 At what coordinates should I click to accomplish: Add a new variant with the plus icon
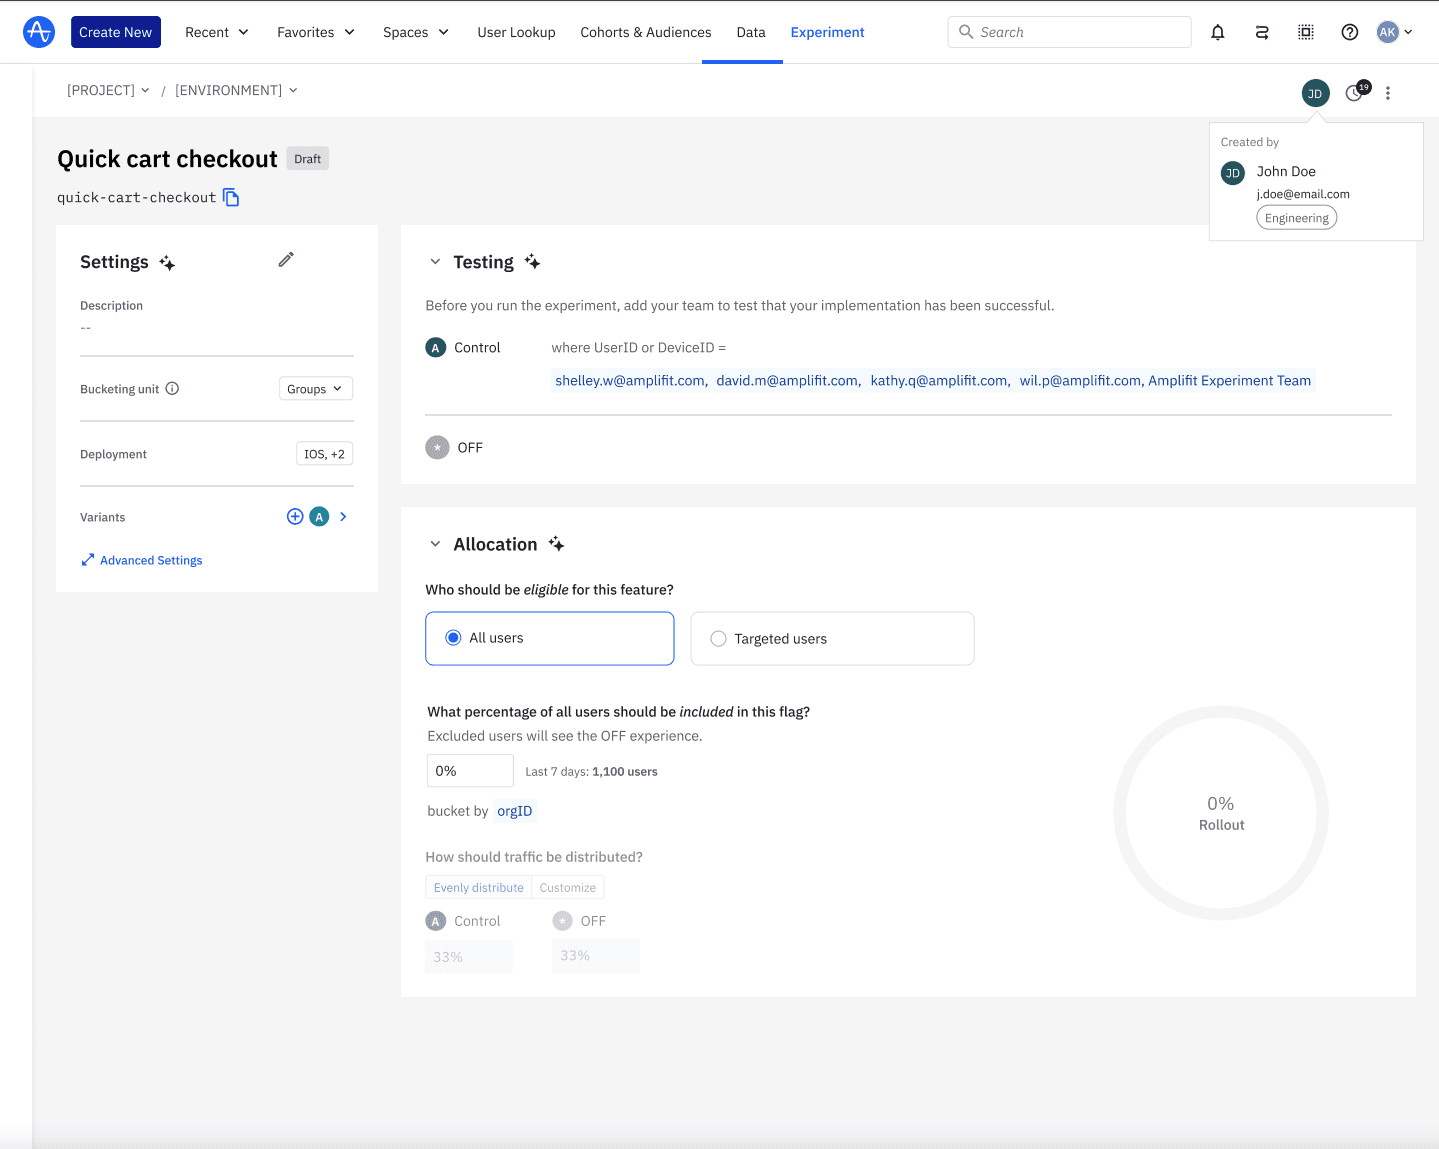pyautogui.click(x=294, y=516)
